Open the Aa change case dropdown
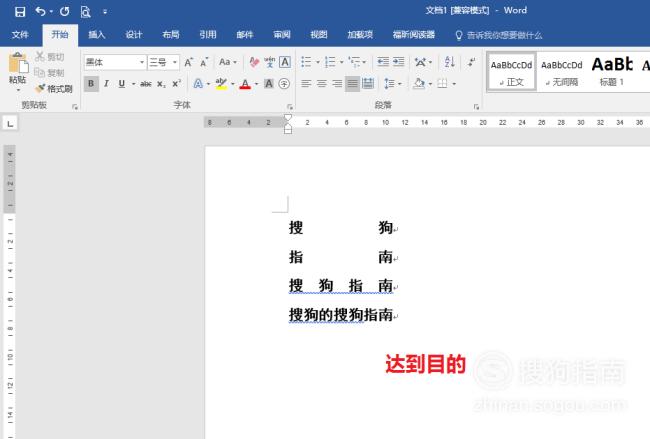 227,62
